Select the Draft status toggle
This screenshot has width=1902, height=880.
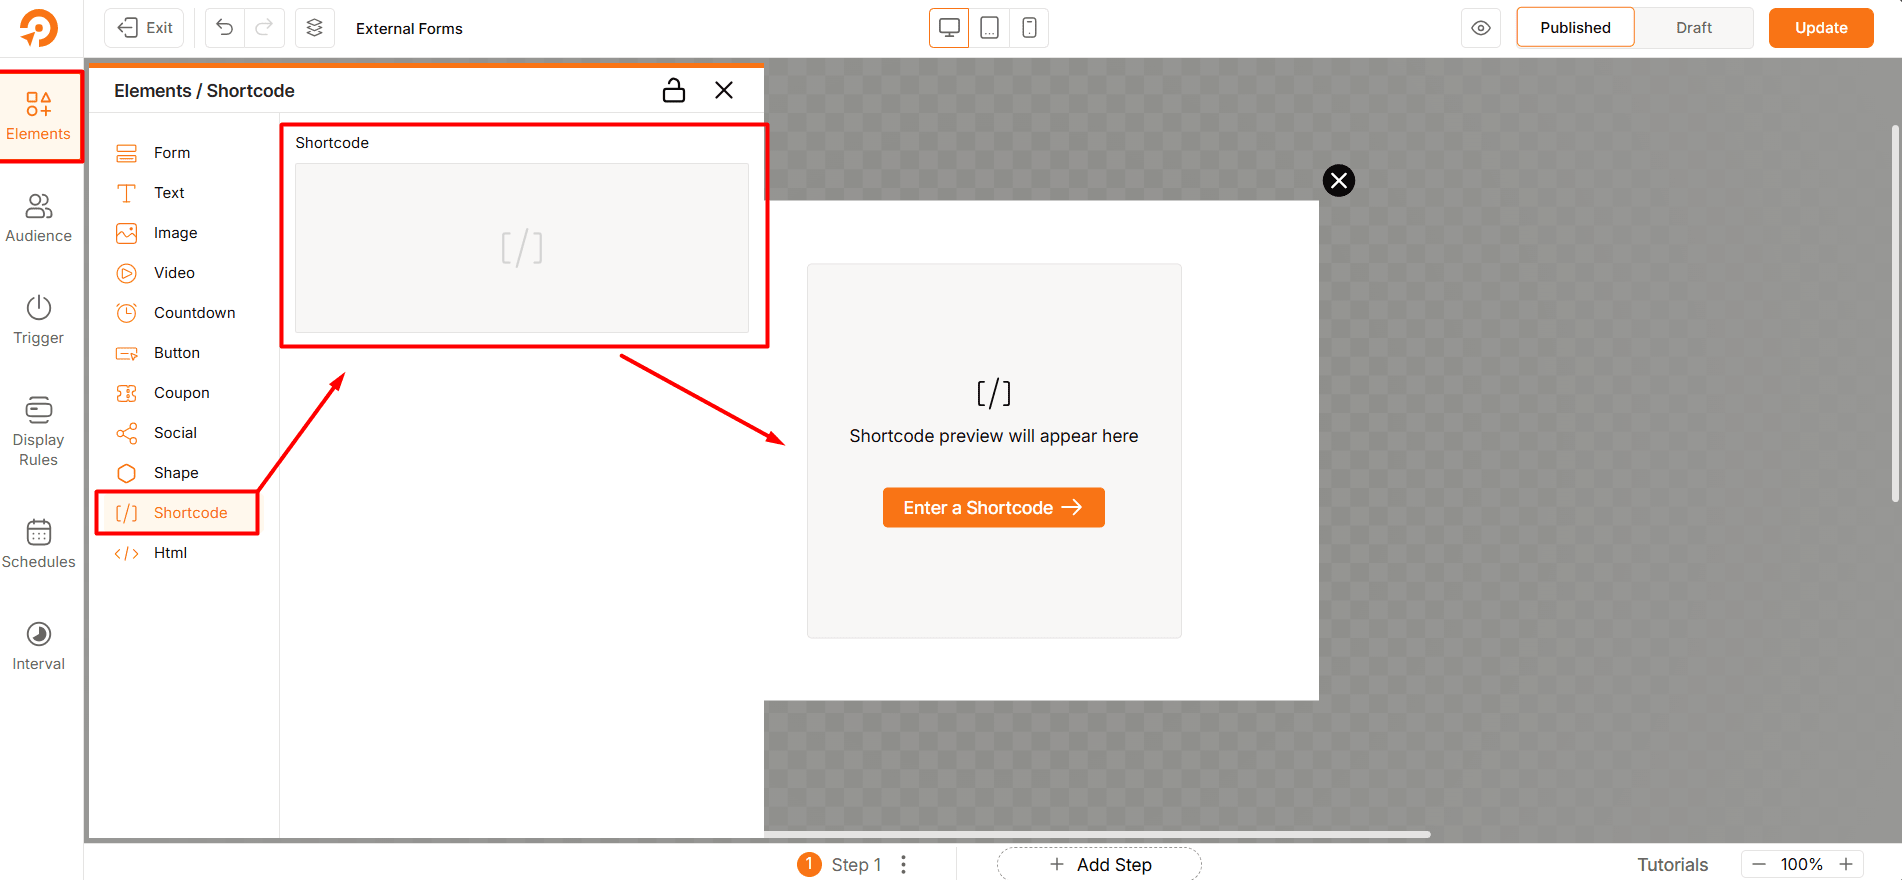pos(1693,28)
